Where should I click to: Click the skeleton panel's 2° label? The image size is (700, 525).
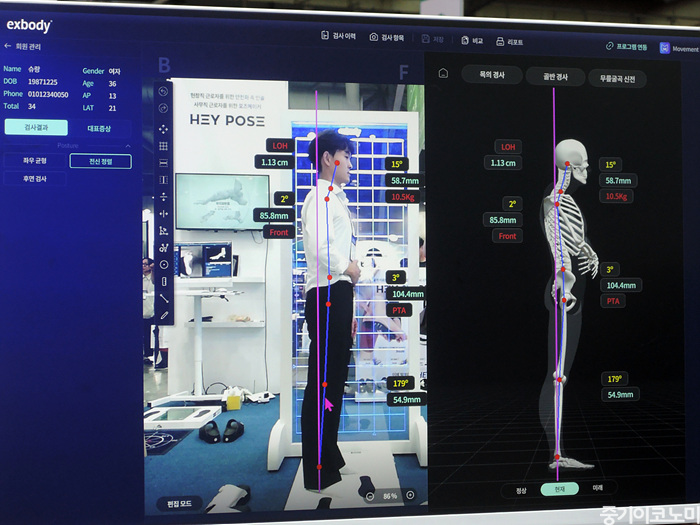tap(512, 204)
